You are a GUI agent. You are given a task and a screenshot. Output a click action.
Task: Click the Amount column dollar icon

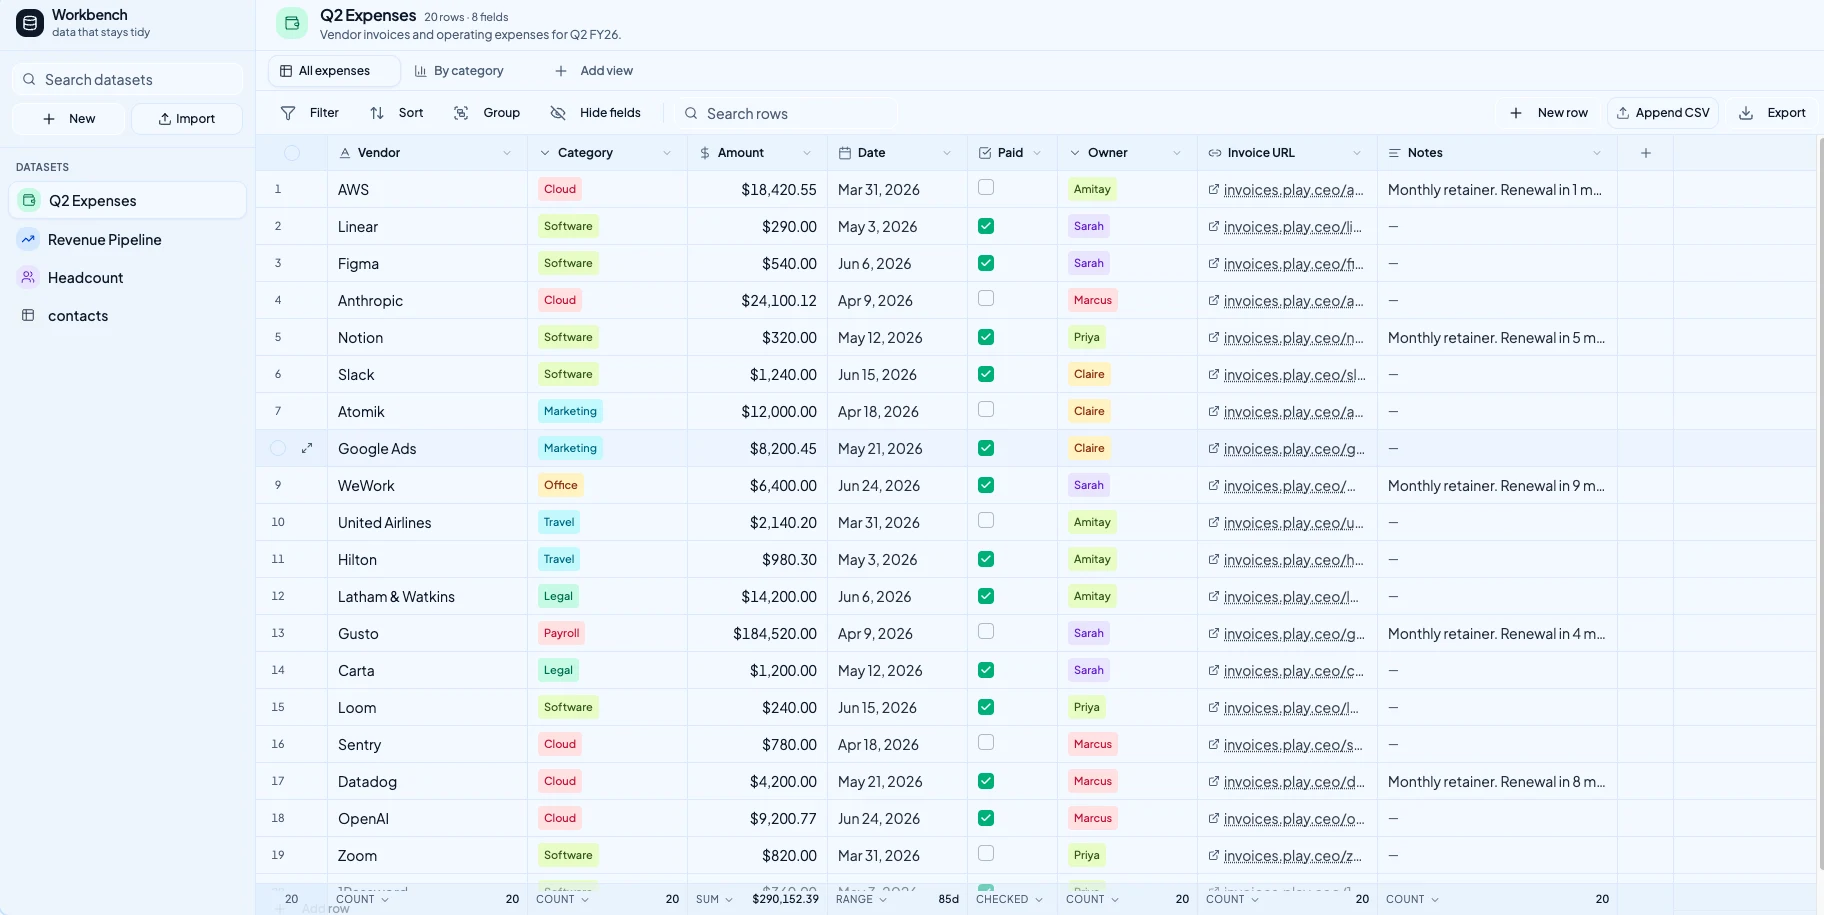705,153
